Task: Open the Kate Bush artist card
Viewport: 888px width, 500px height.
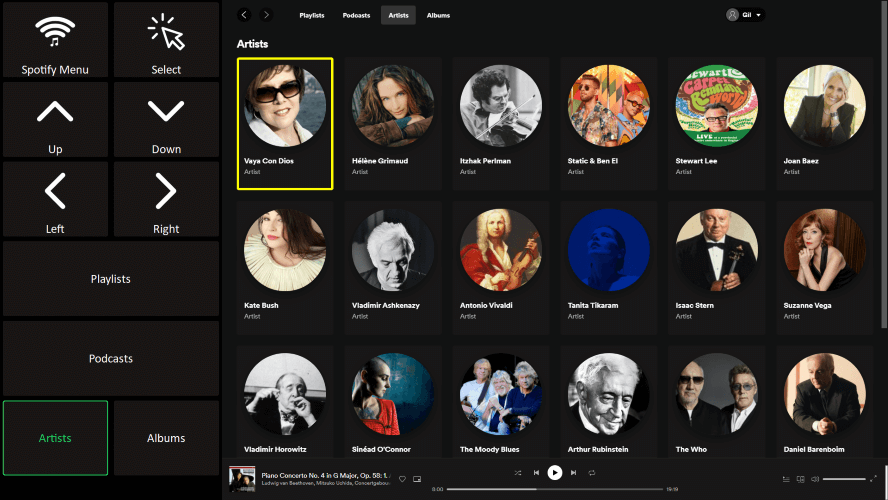Action: 285,264
